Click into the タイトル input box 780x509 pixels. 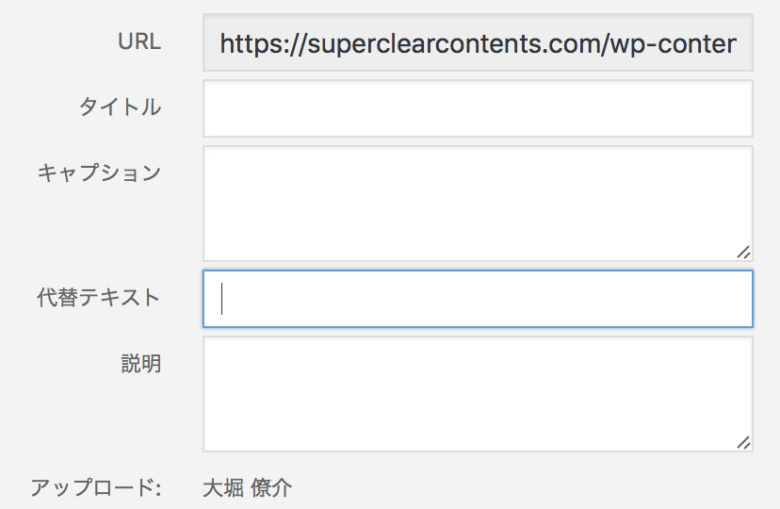477,108
